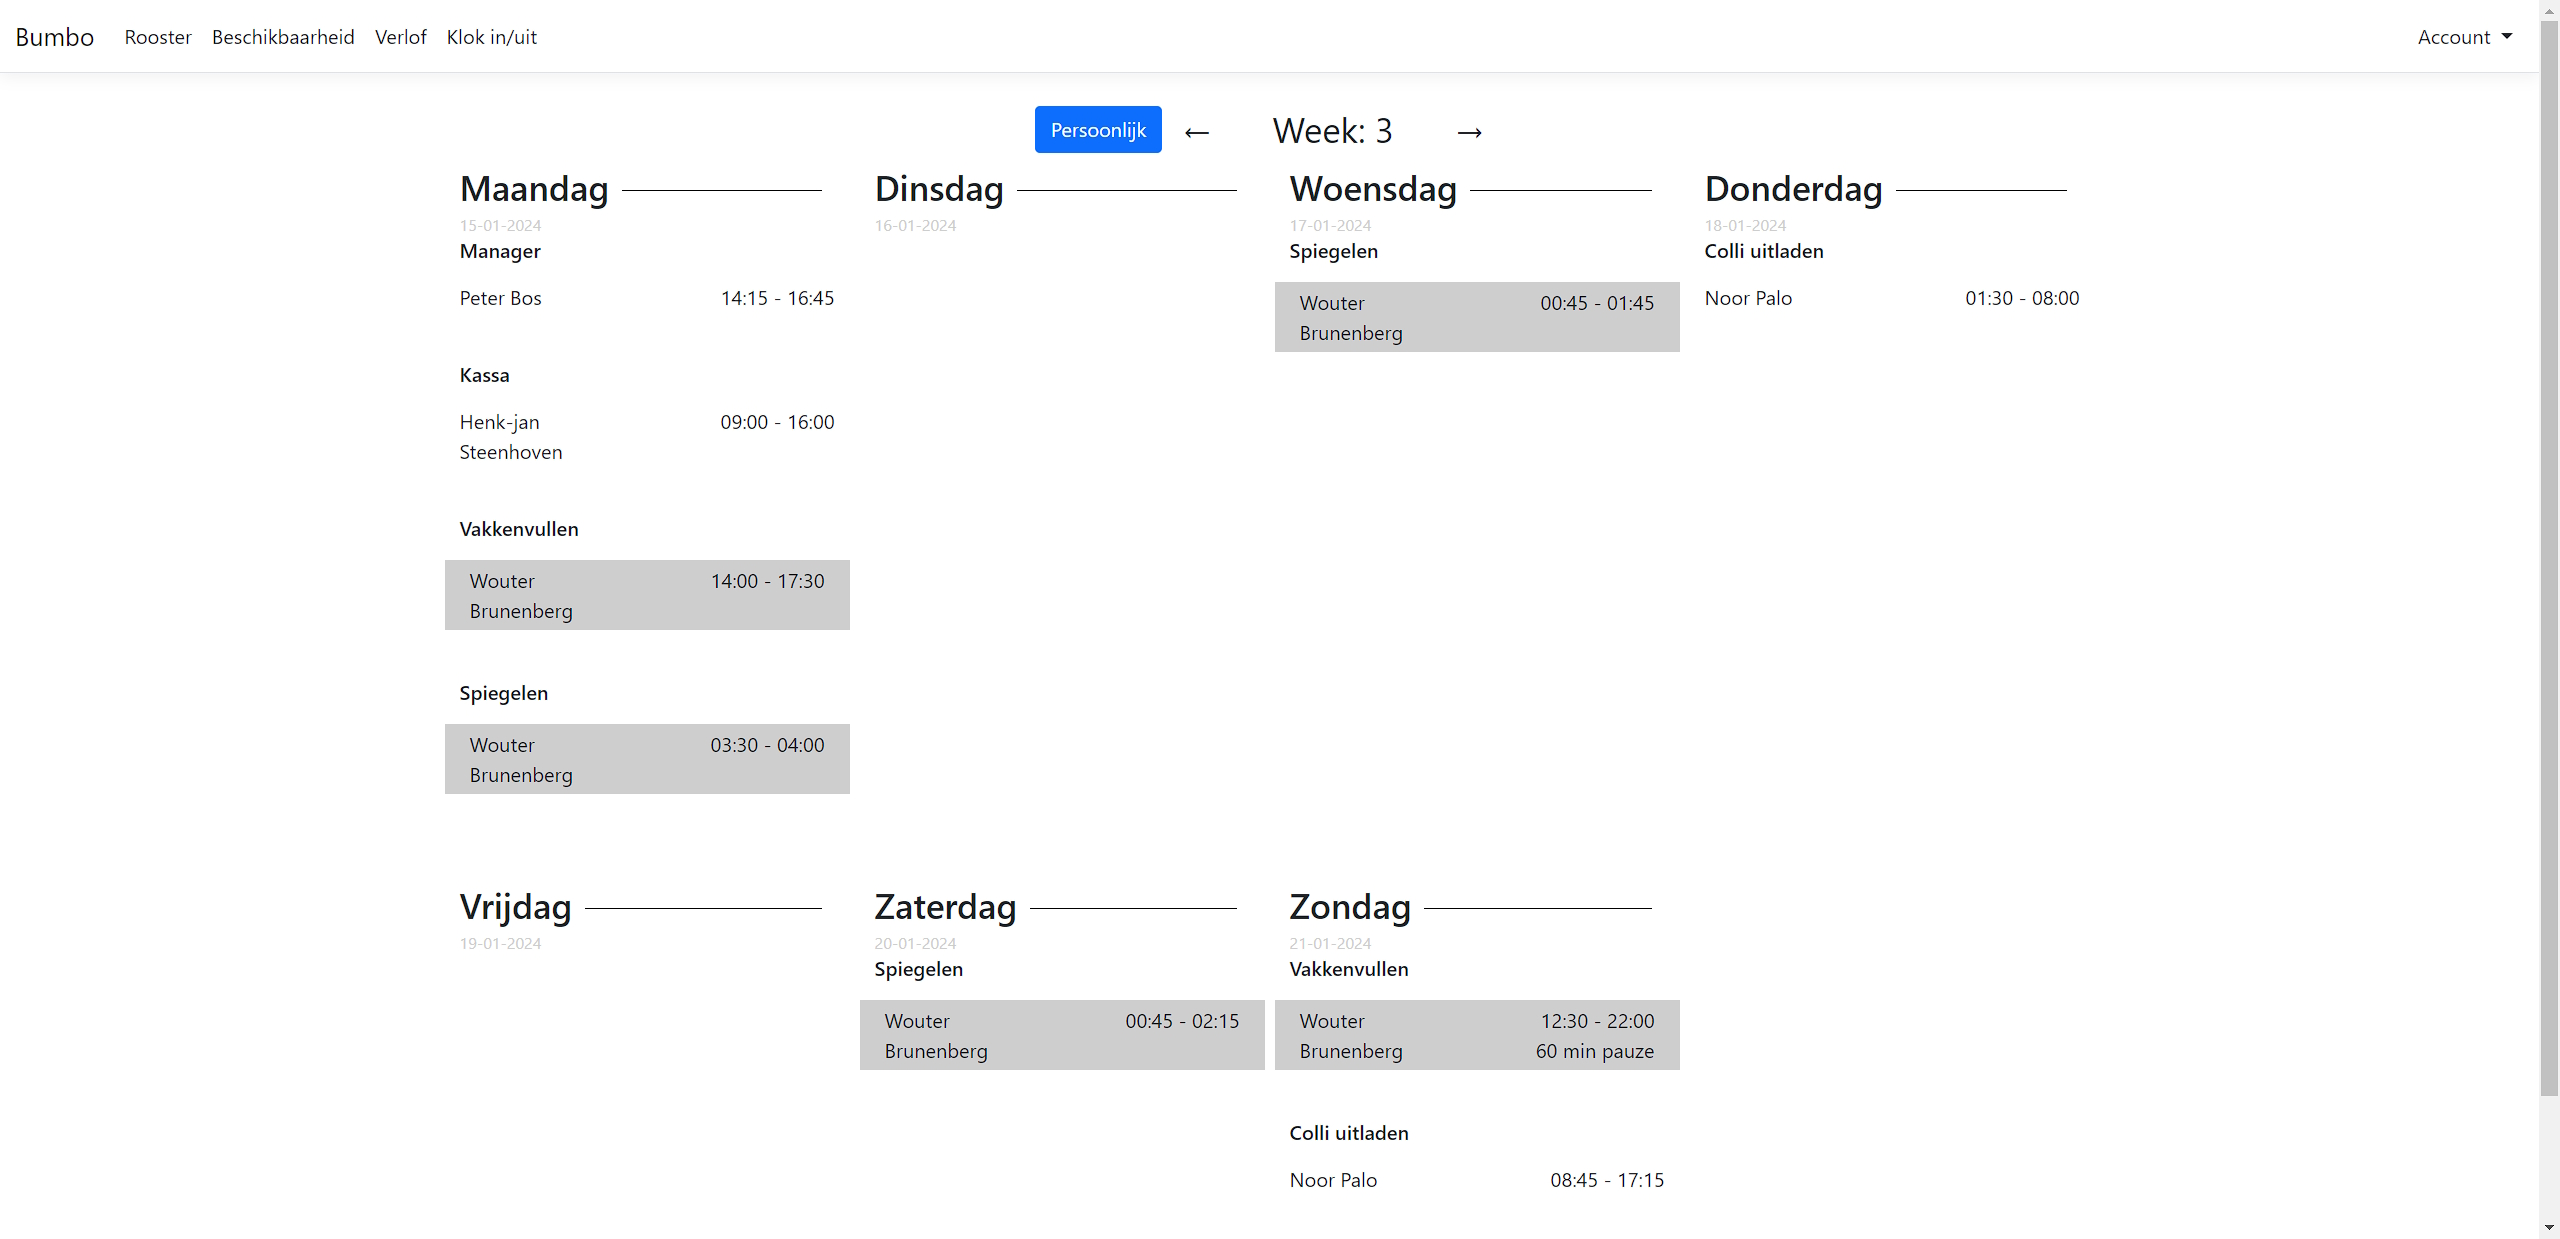The image size is (2560, 1239).
Task: Click the 60 min pauze text
Action: (x=1595, y=1051)
